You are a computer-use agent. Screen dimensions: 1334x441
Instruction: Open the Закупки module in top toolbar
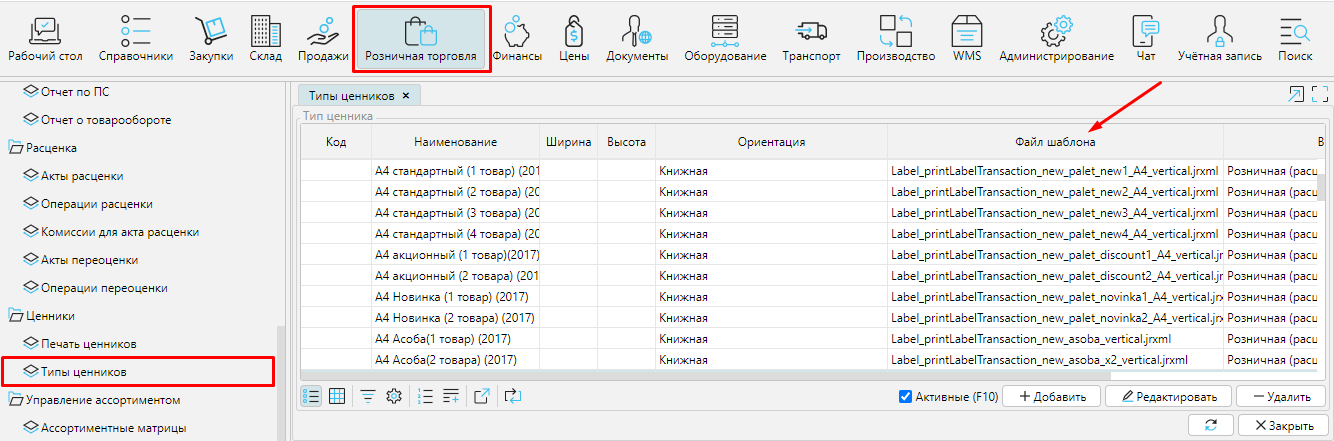coord(211,38)
